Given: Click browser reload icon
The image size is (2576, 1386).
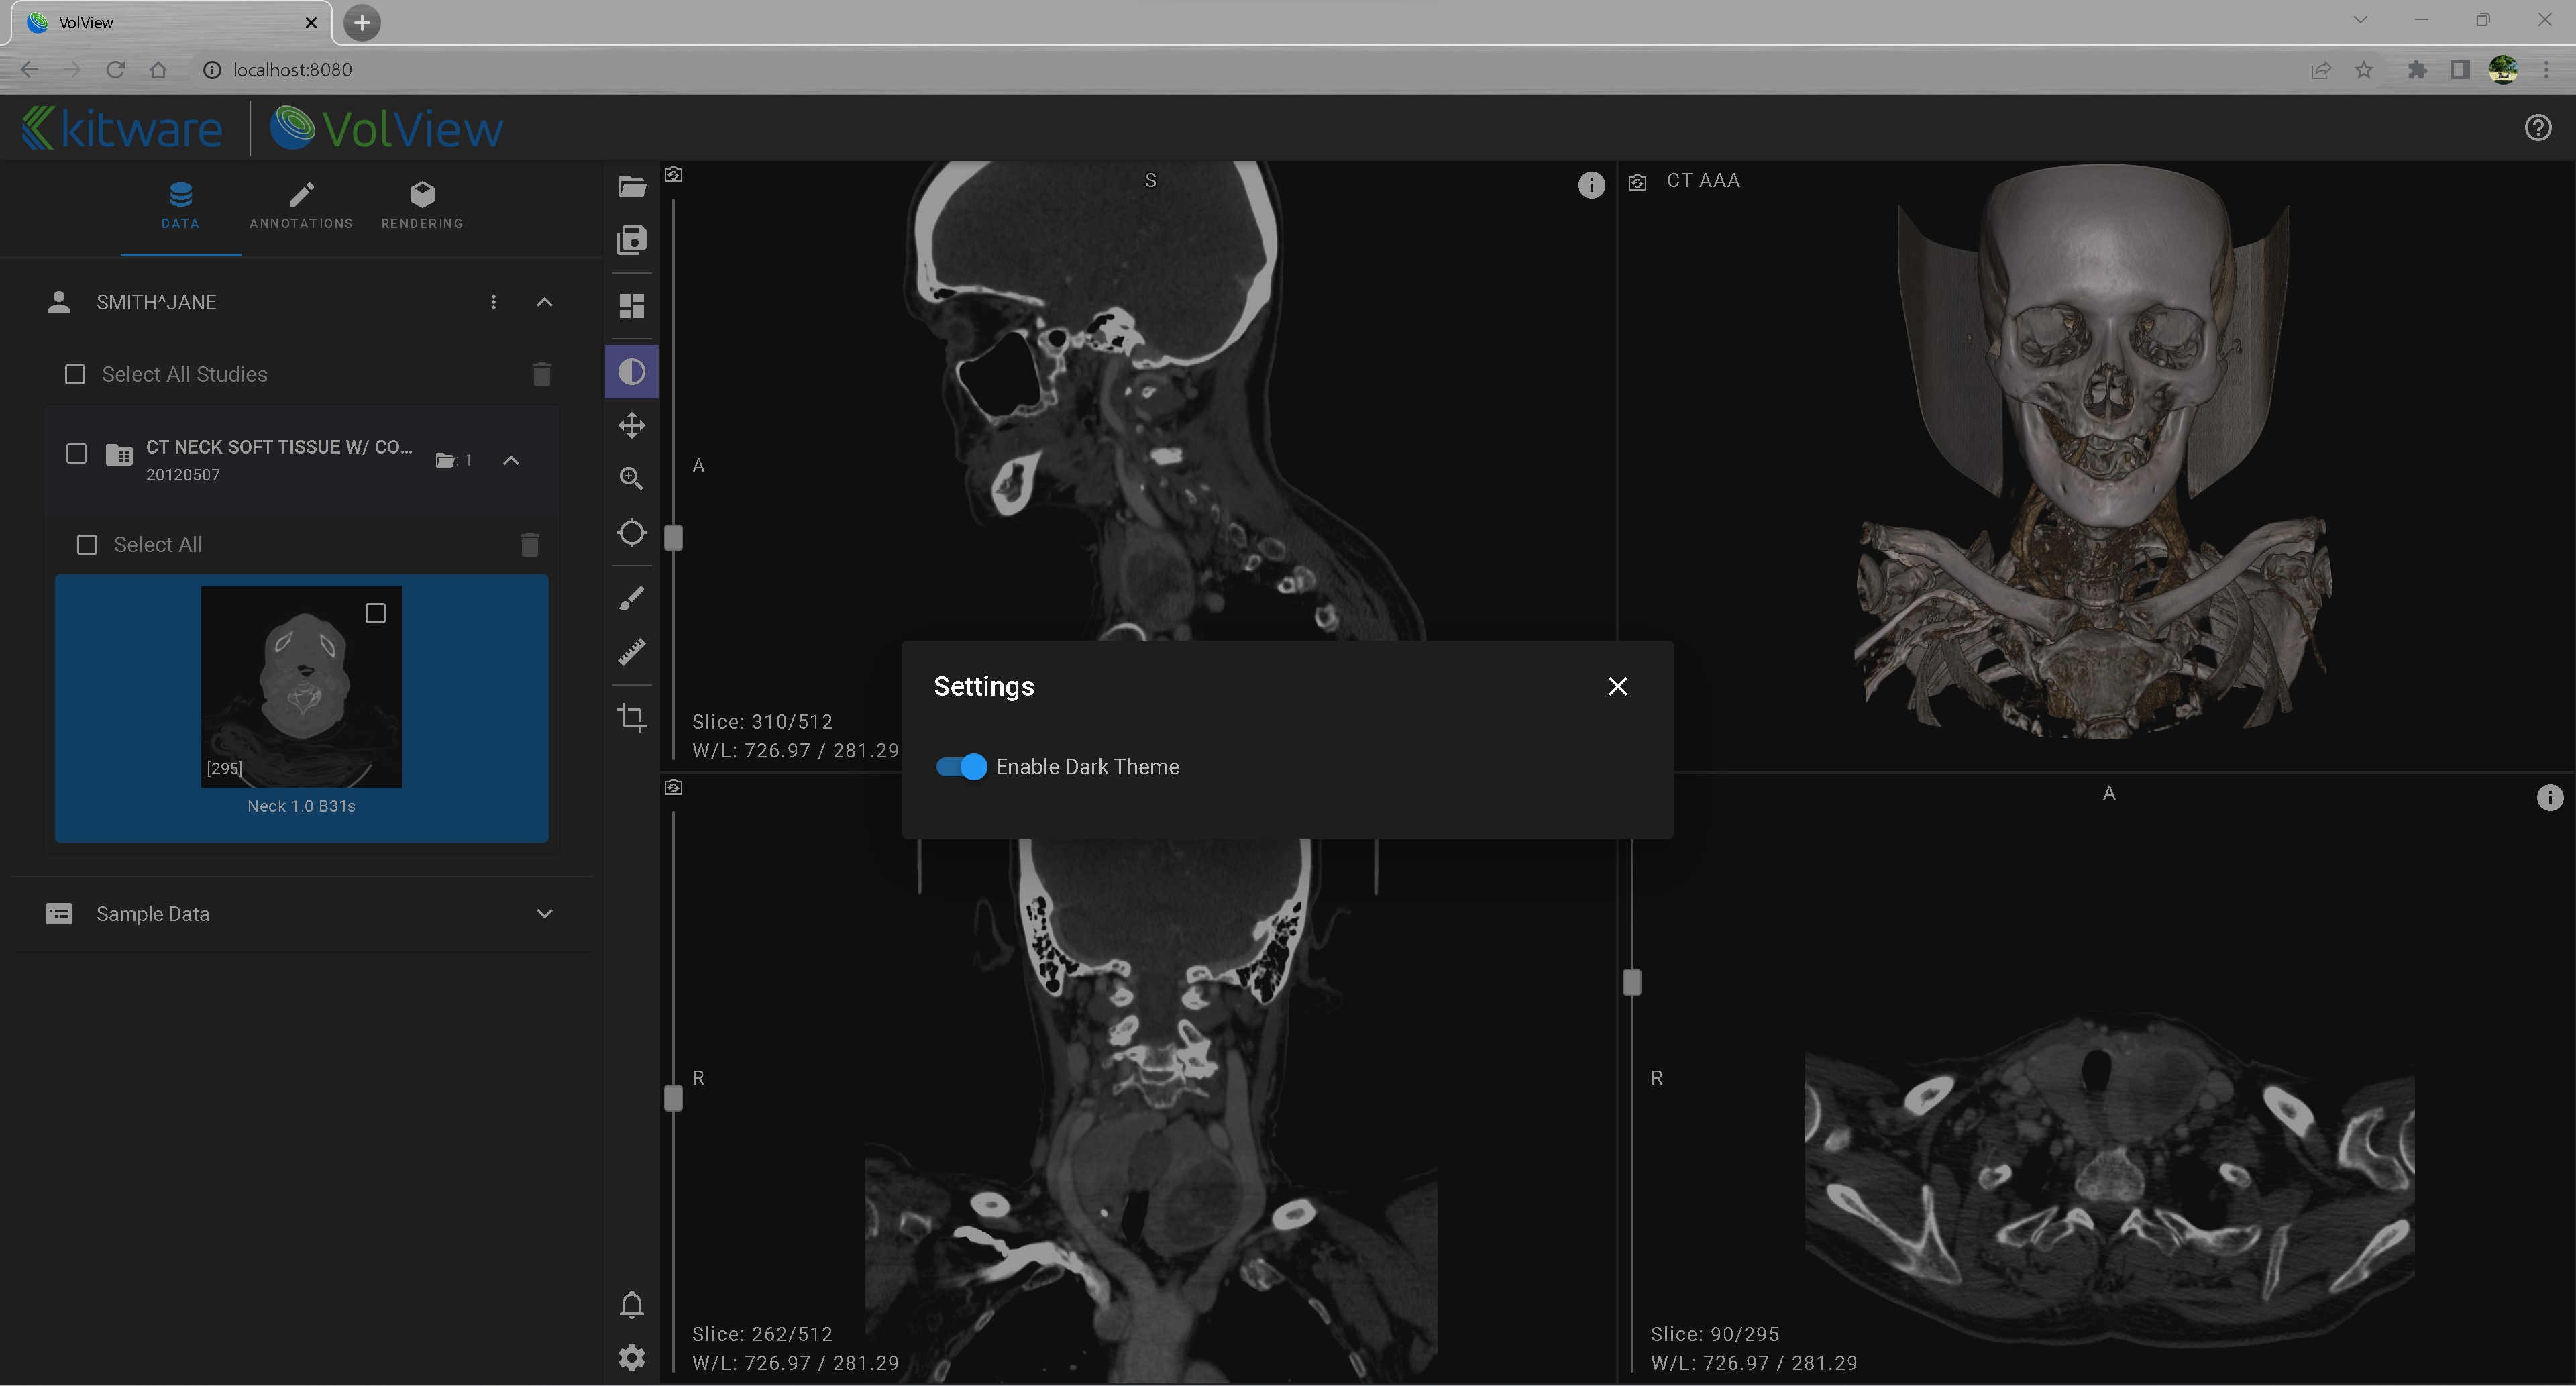Looking at the screenshot, I should coord(115,70).
